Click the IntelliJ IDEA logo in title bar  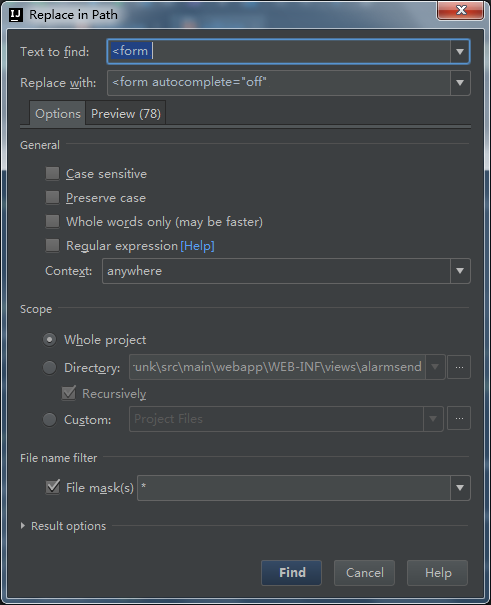[x=15, y=15]
